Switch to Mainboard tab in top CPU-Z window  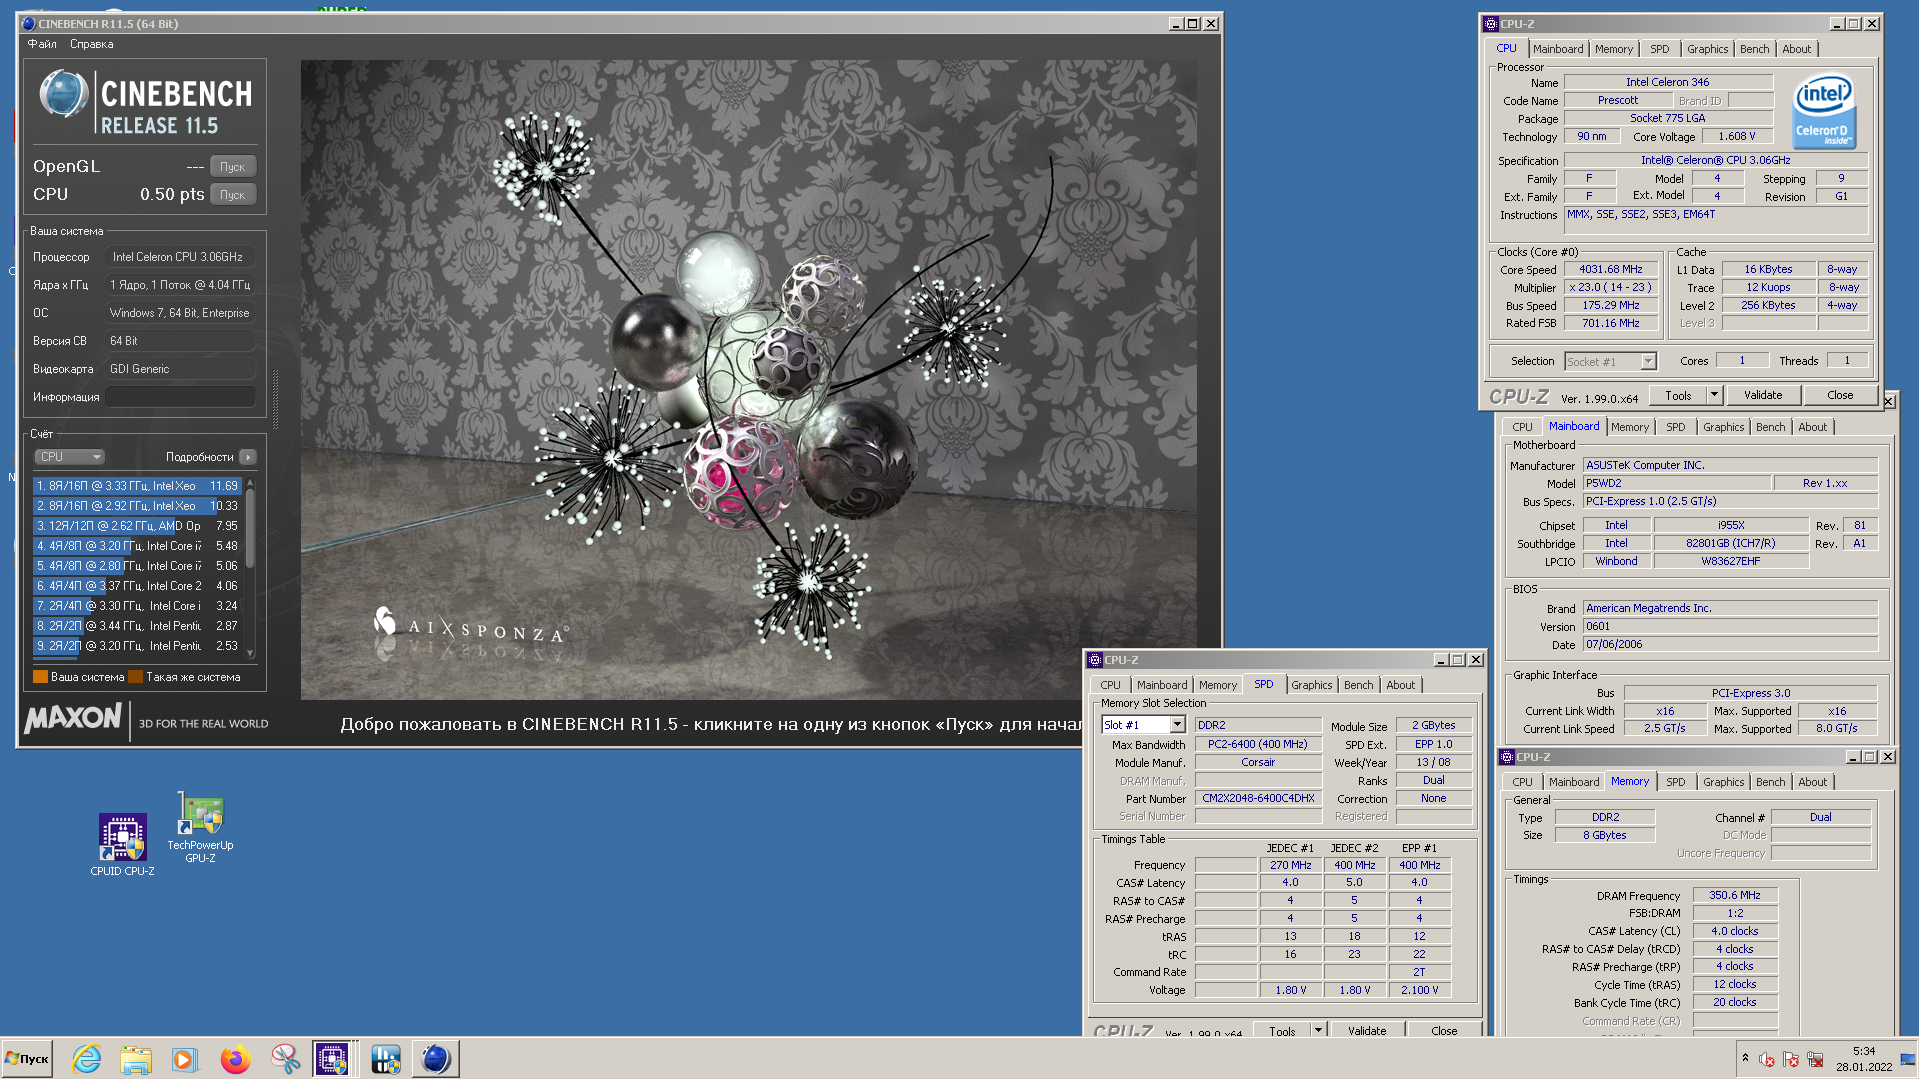(1558, 49)
